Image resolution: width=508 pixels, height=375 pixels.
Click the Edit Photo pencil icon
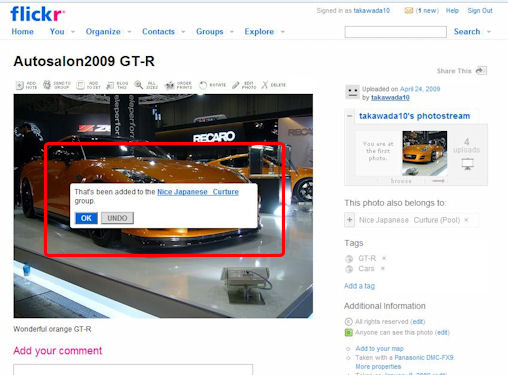click(x=236, y=85)
